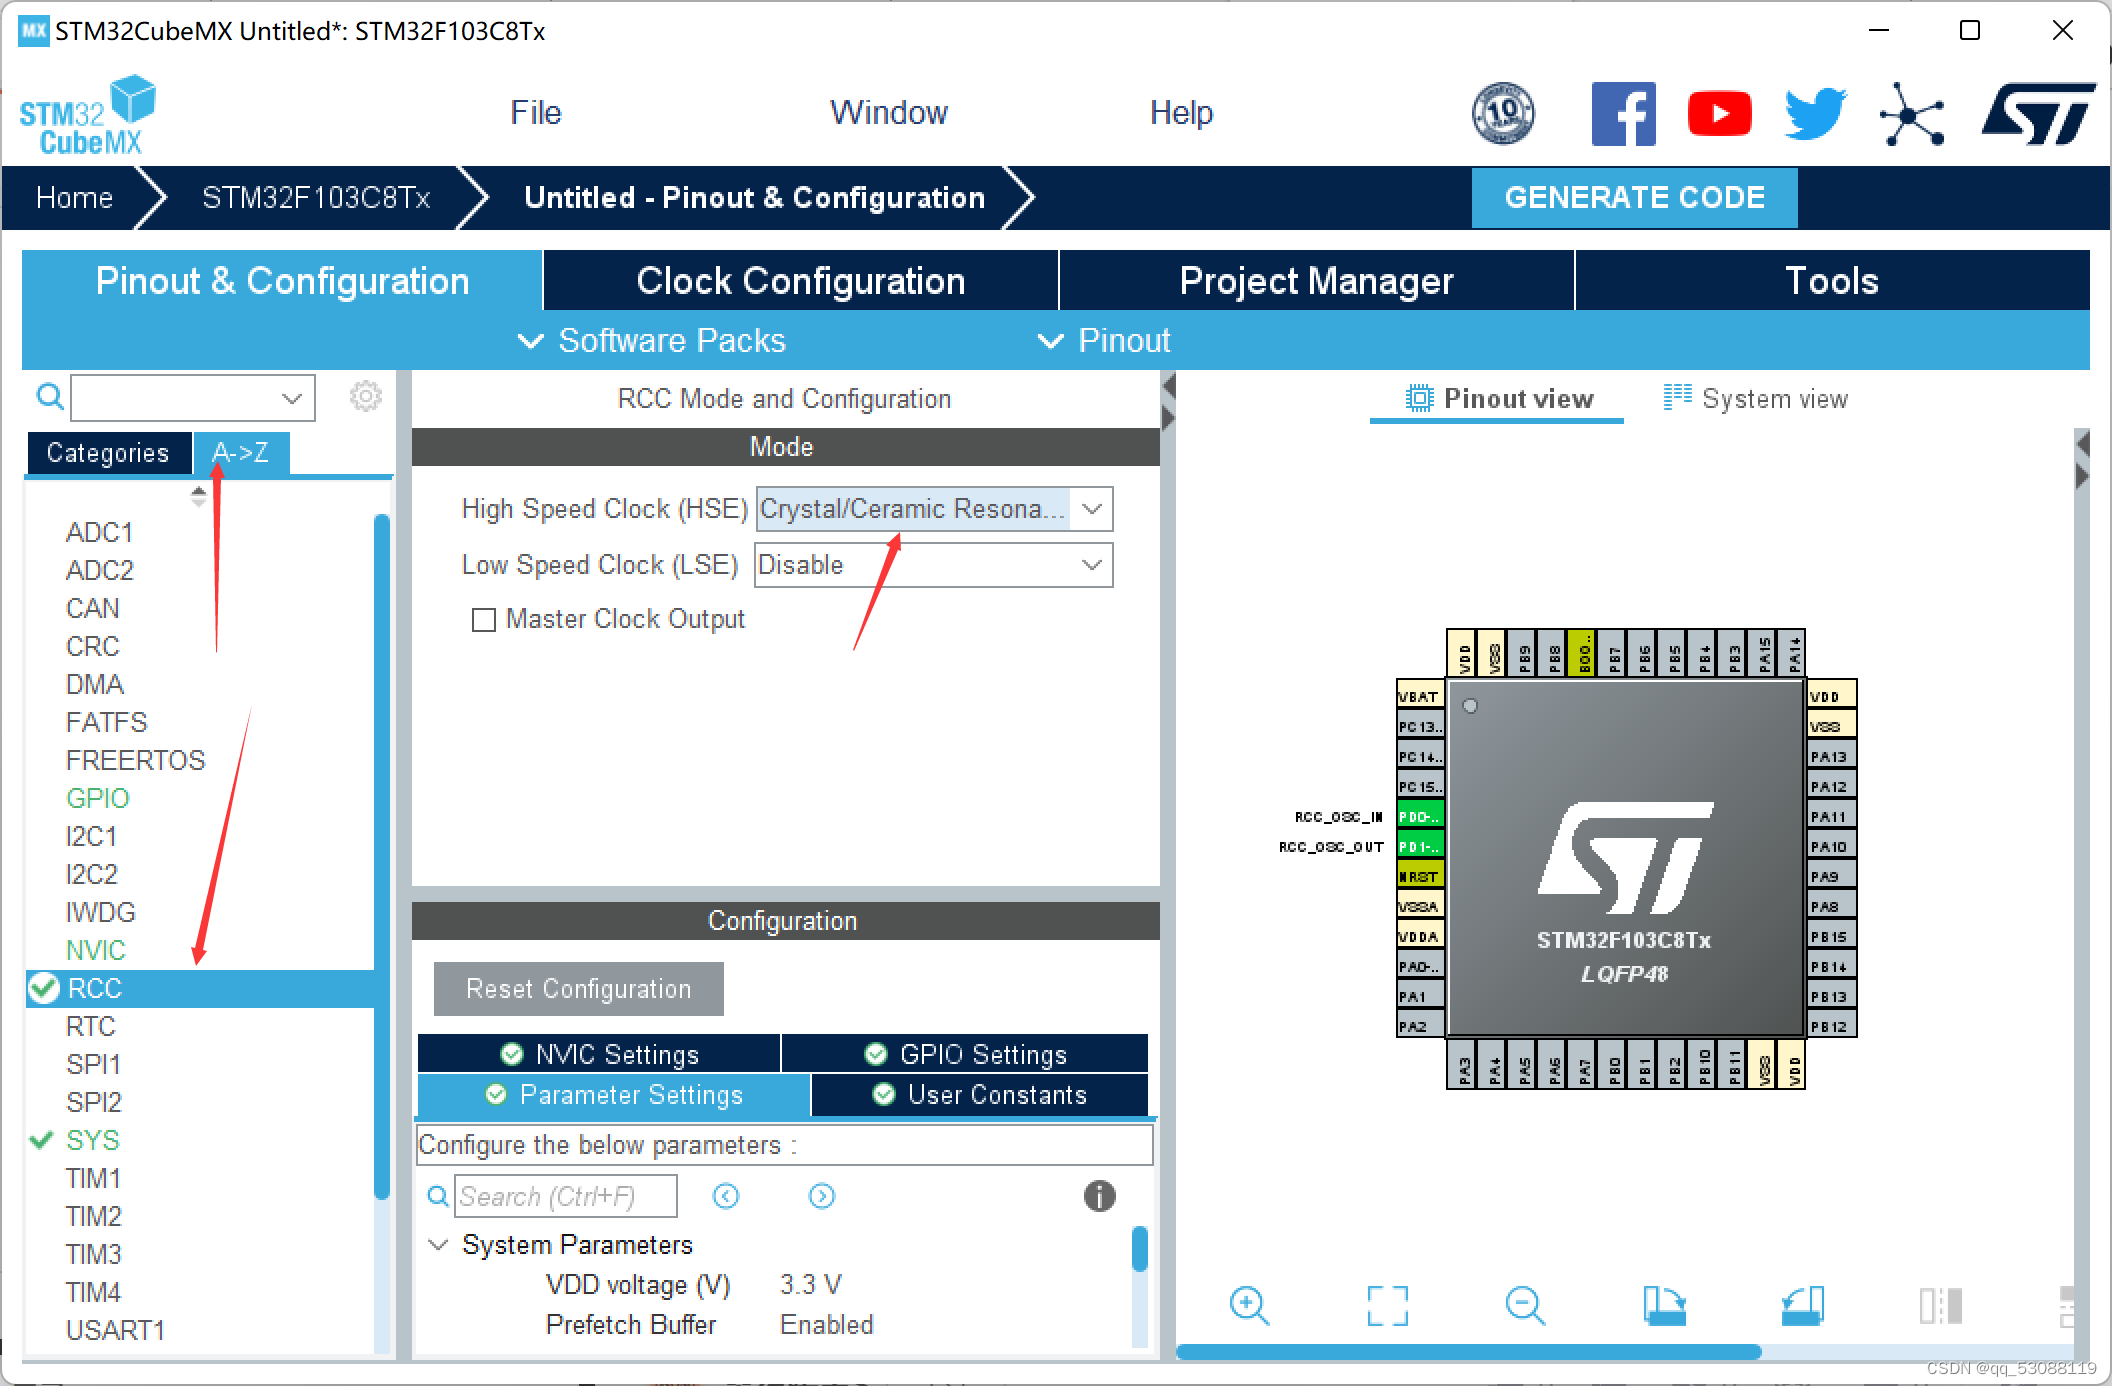This screenshot has height=1386, width=2112.
Task: Click the peripheral search input field
Action: 180,396
